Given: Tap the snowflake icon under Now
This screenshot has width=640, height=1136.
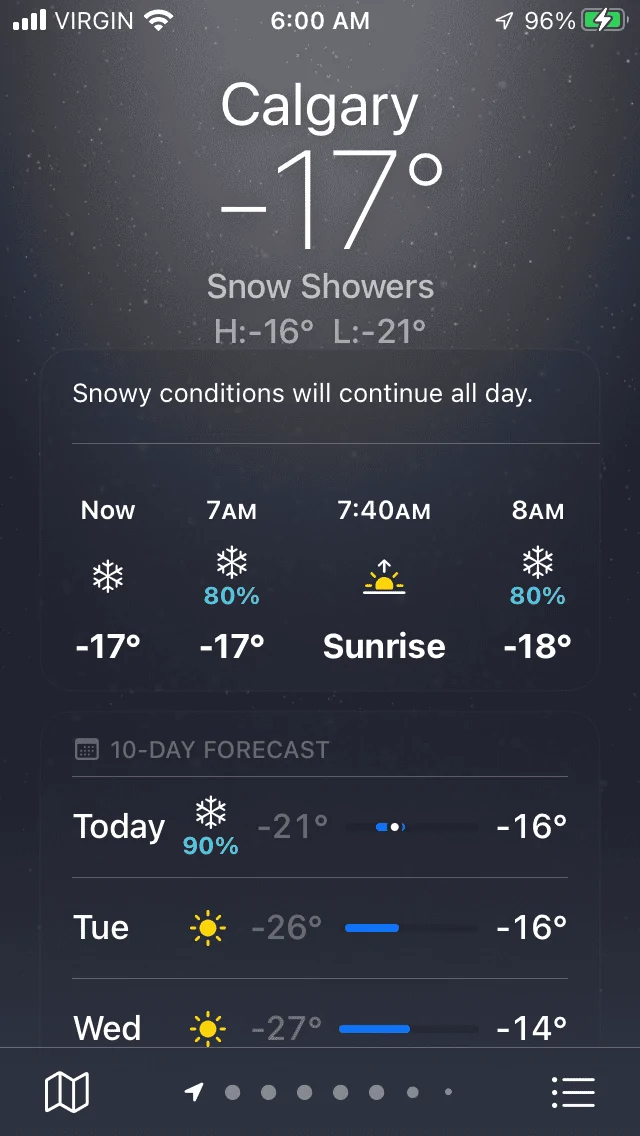Looking at the screenshot, I should tap(108, 577).
